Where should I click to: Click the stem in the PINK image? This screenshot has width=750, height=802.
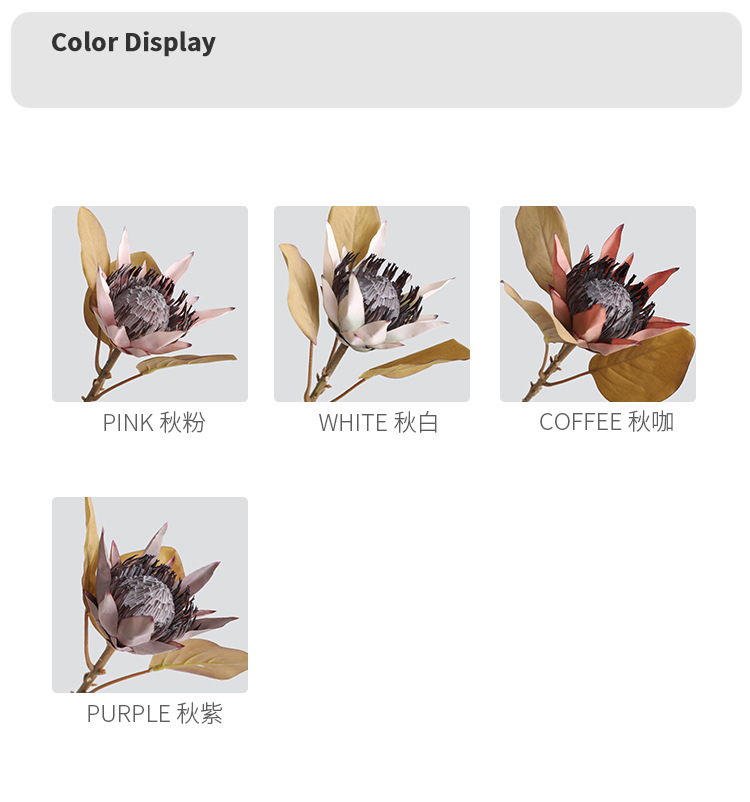[x=102, y=376]
